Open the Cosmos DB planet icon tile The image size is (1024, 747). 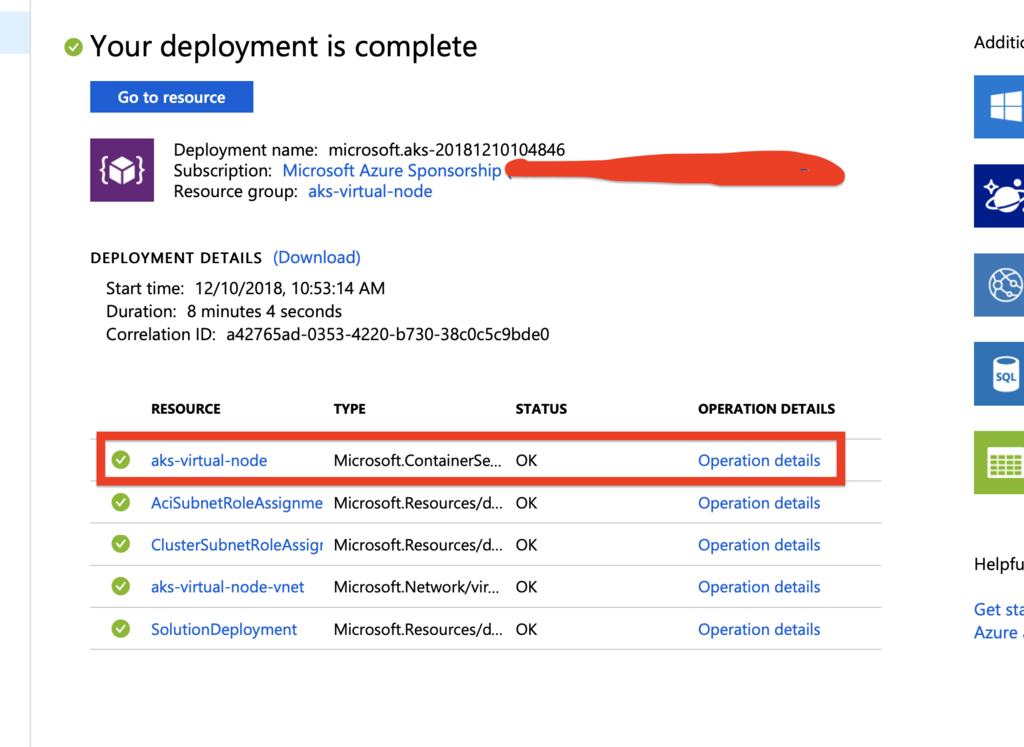pyautogui.click(x=1000, y=196)
